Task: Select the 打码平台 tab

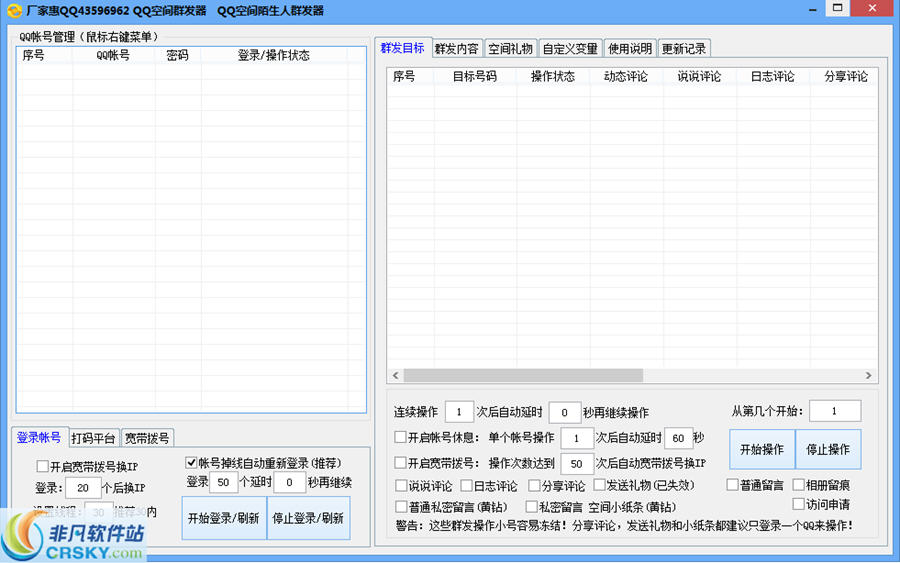Action: pos(93,438)
